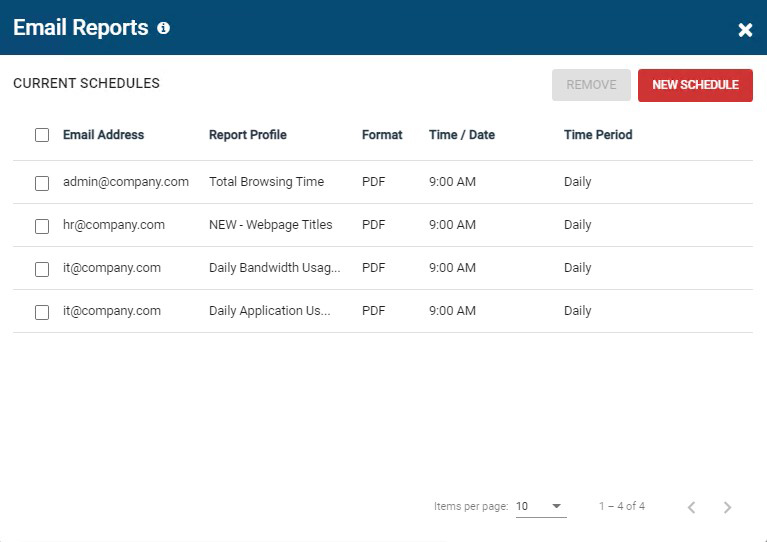Click the Time / Date column header

coord(462,135)
